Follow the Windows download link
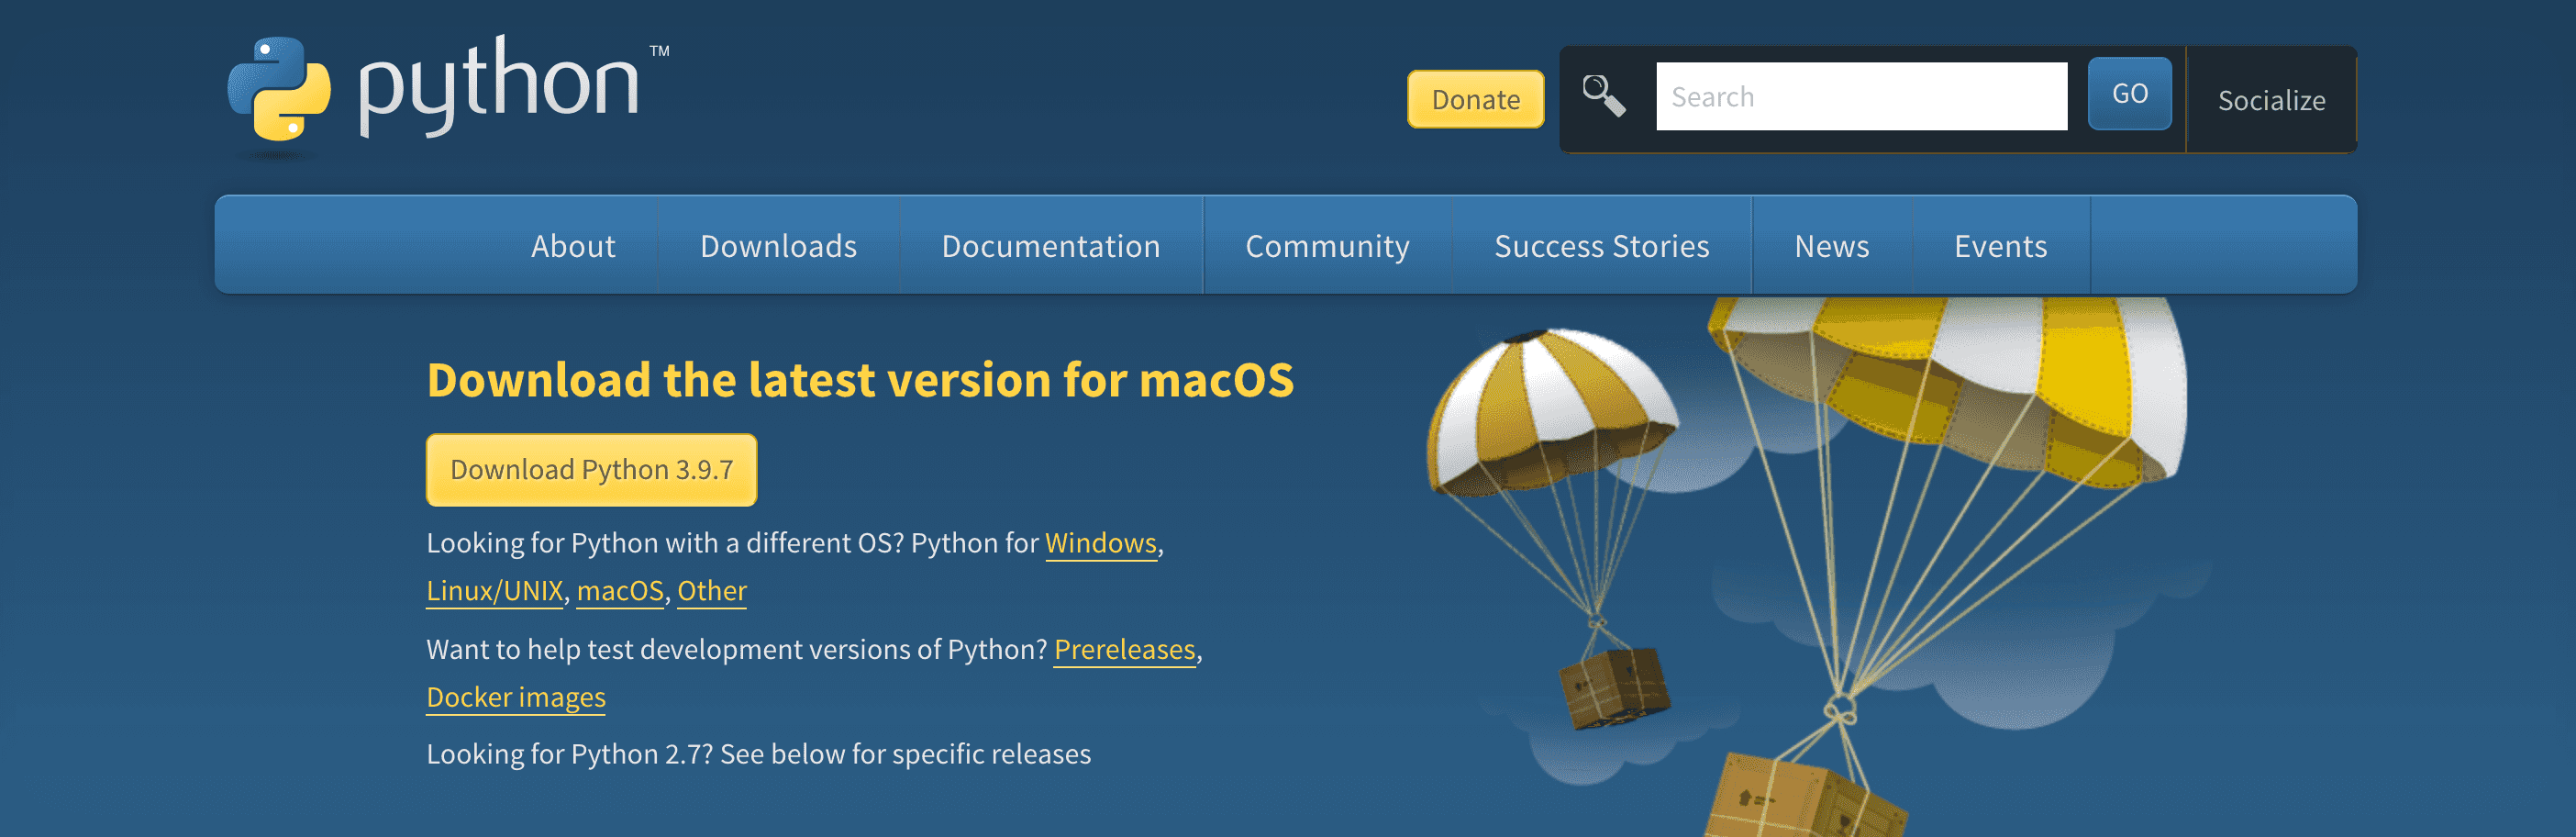This screenshot has width=2576, height=837. click(1100, 544)
